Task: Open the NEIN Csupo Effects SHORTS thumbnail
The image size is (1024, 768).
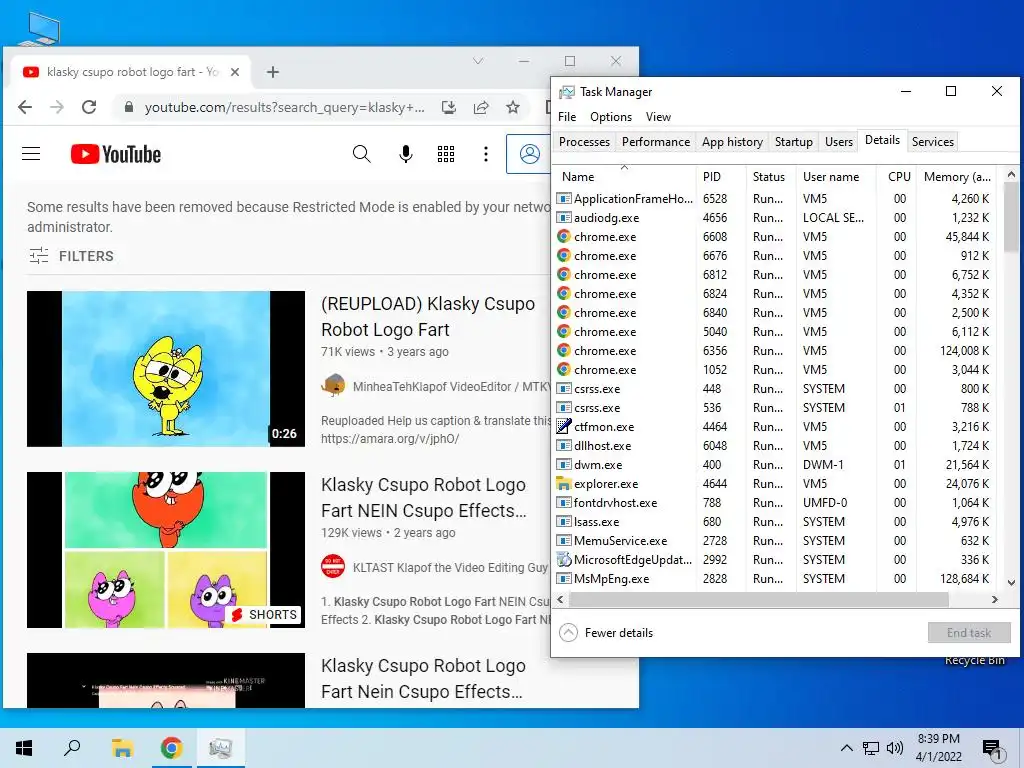Action: click(x=166, y=550)
